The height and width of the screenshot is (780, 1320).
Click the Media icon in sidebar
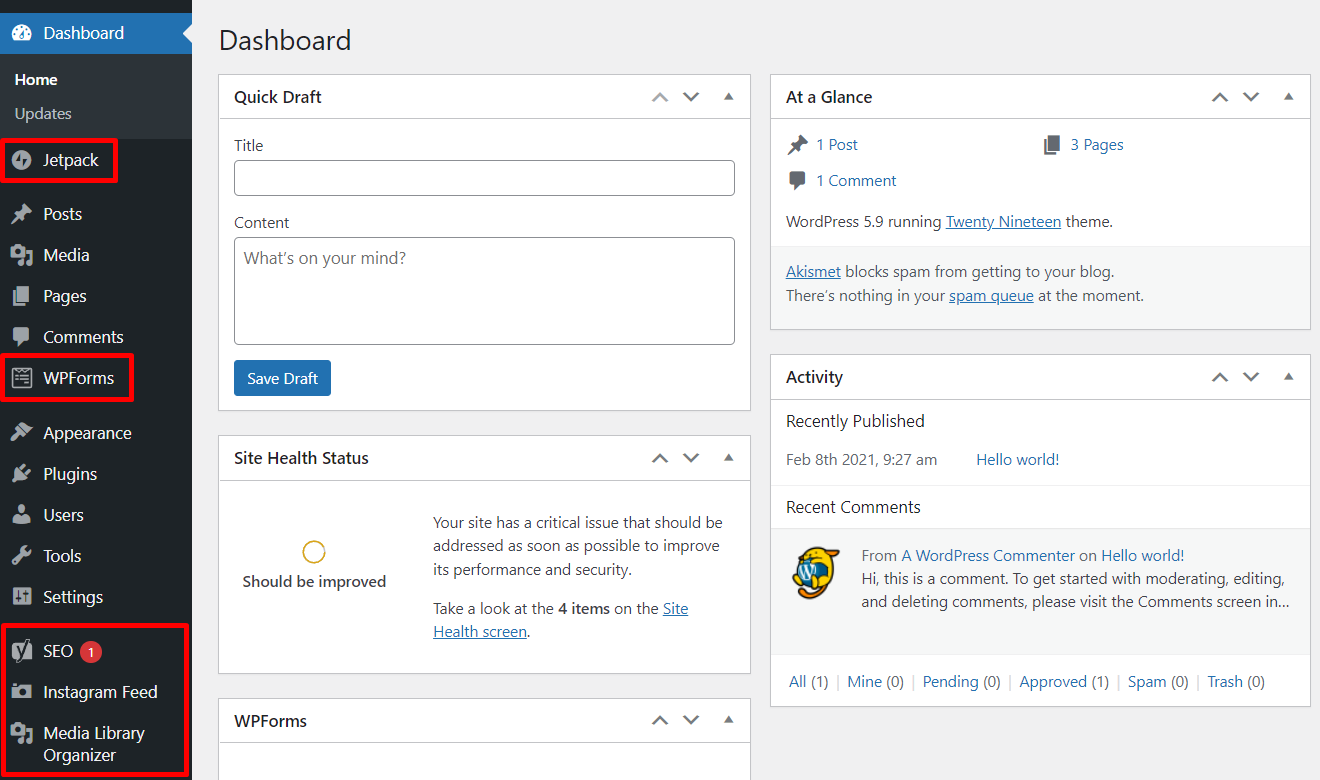tap(22, 255)
